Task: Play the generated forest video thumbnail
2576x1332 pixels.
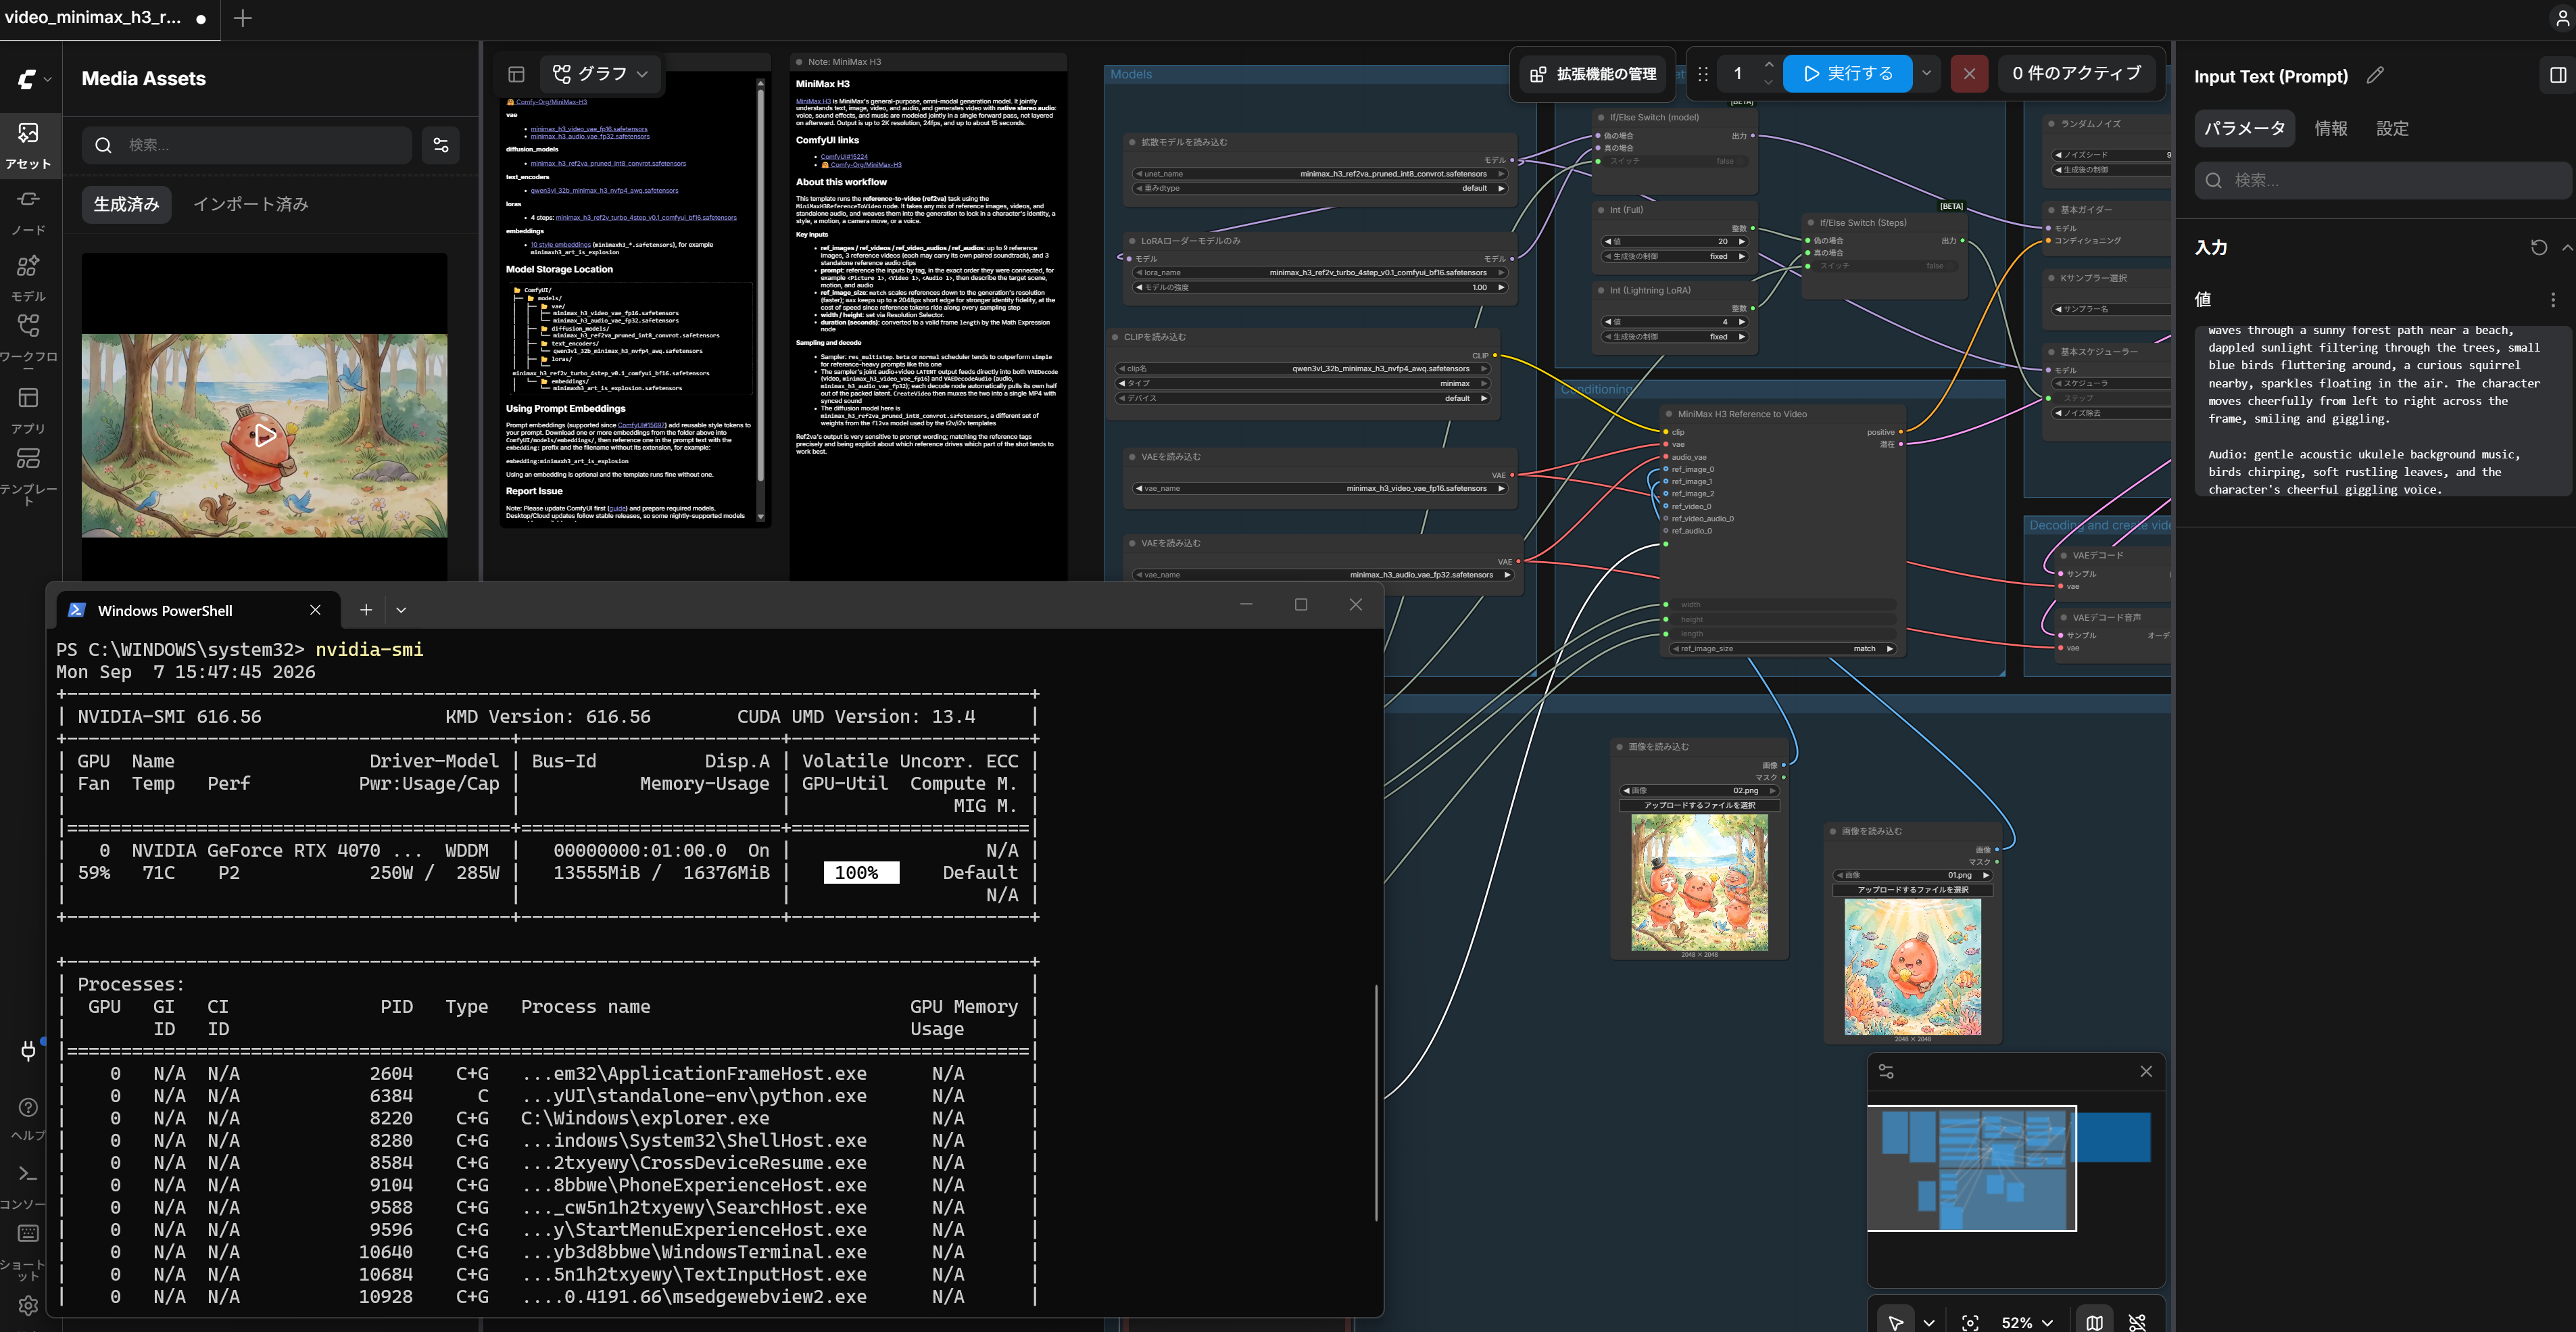Action: click(265, 435)
